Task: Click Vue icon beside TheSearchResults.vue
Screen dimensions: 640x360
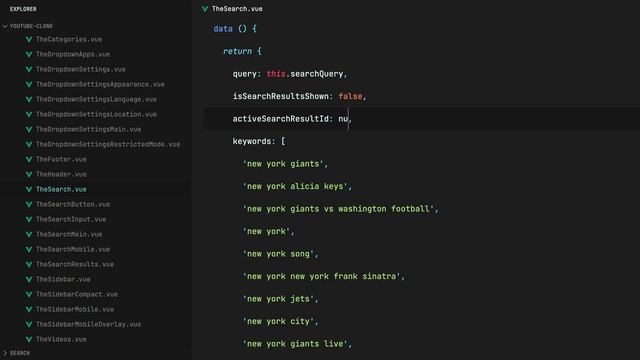Action: tap(29, 264)
